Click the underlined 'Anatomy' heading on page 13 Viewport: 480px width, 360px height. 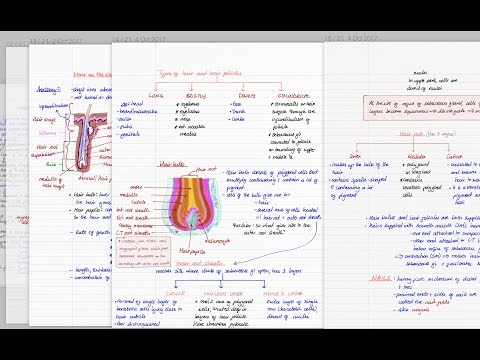point(49,90)
